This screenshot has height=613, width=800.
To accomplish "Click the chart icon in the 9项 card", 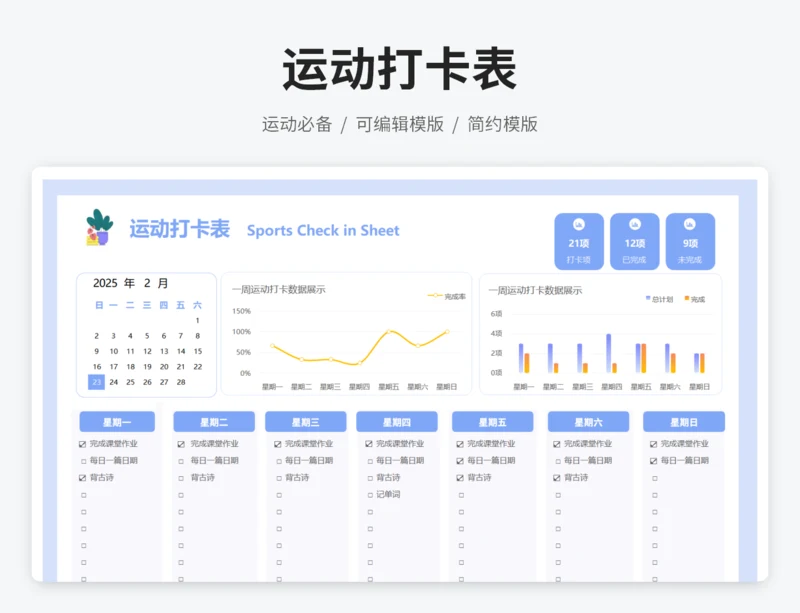I will (690, 225).
